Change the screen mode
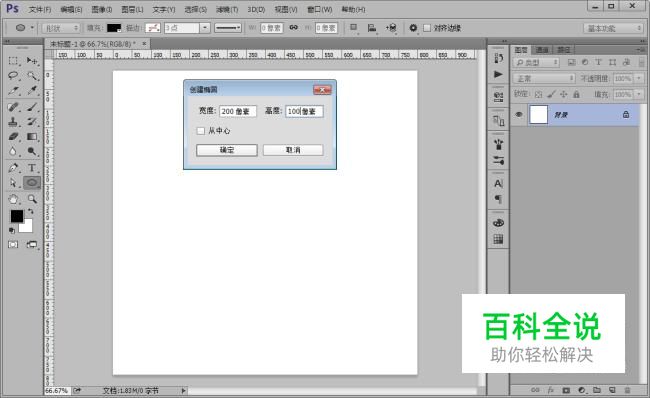Image resolution: width=650 pixels, height=398 pixels. (x=32, y=245)
